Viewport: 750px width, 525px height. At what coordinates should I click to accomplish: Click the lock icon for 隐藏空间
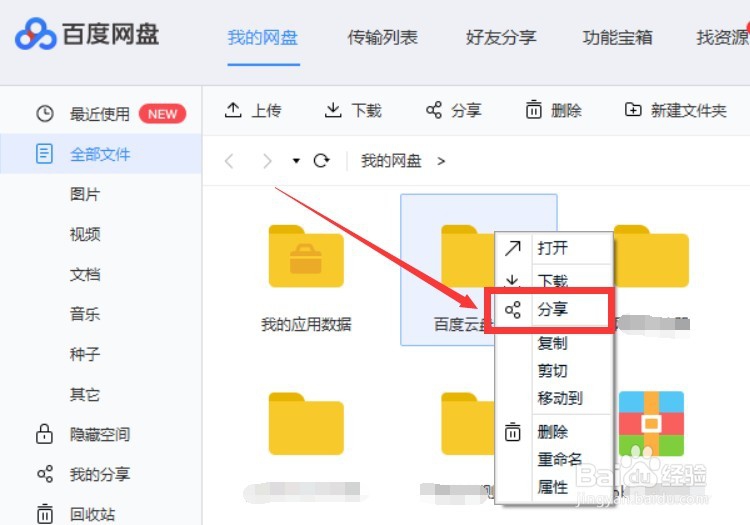point(44,434)
